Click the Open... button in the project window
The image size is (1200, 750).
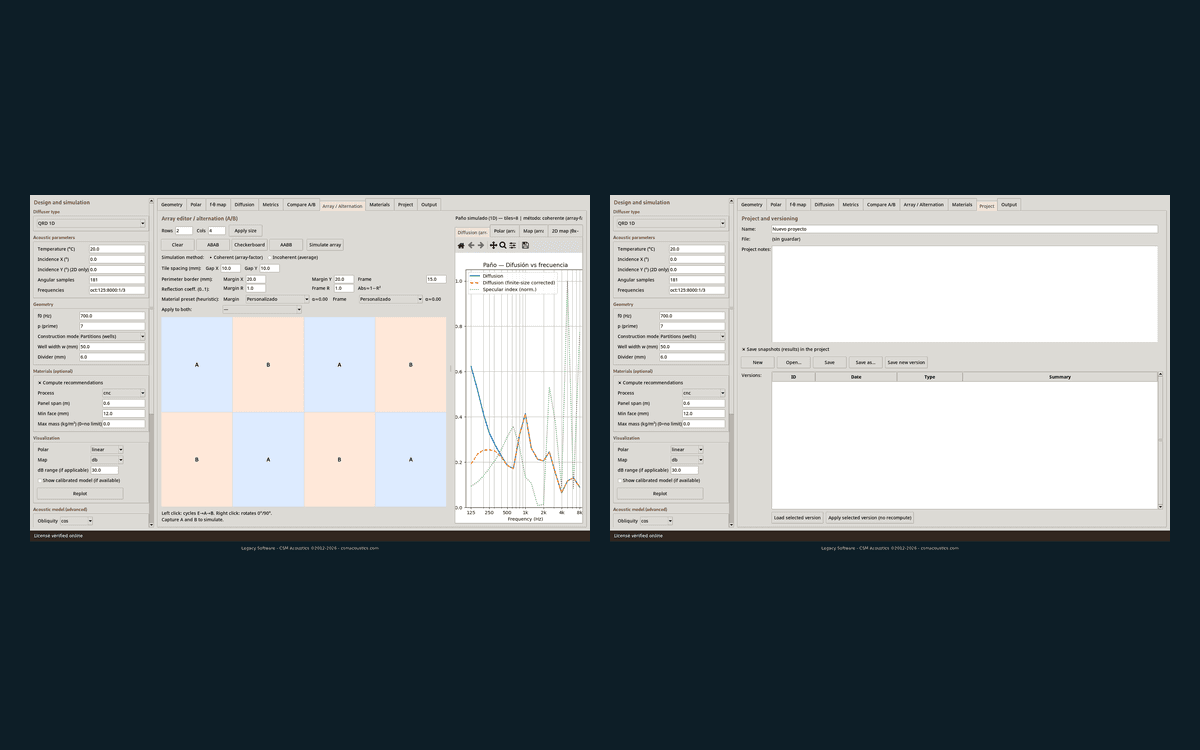point(793,362)
